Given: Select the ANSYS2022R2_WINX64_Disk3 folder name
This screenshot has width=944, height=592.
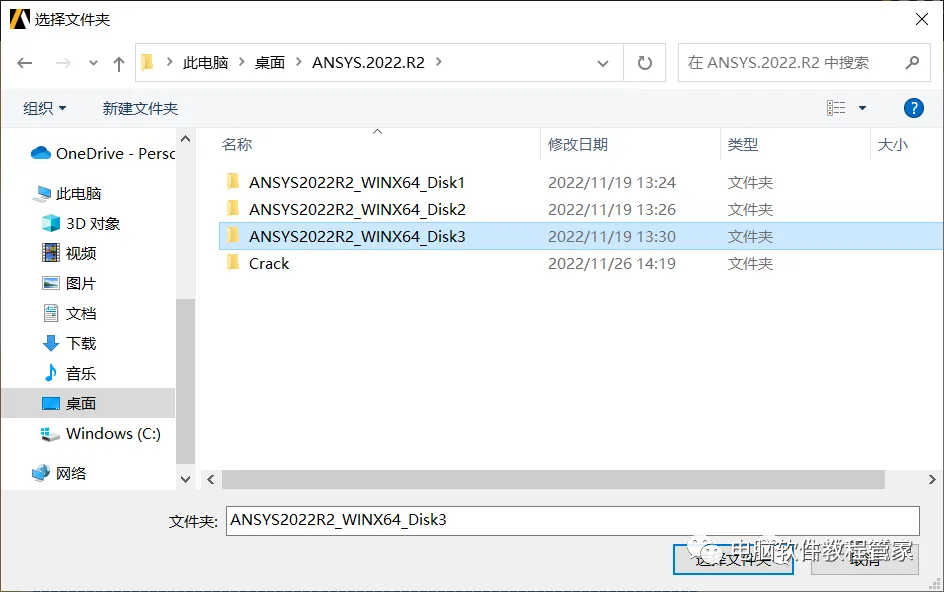Looking at the screenshot, I should click(357, 237).
